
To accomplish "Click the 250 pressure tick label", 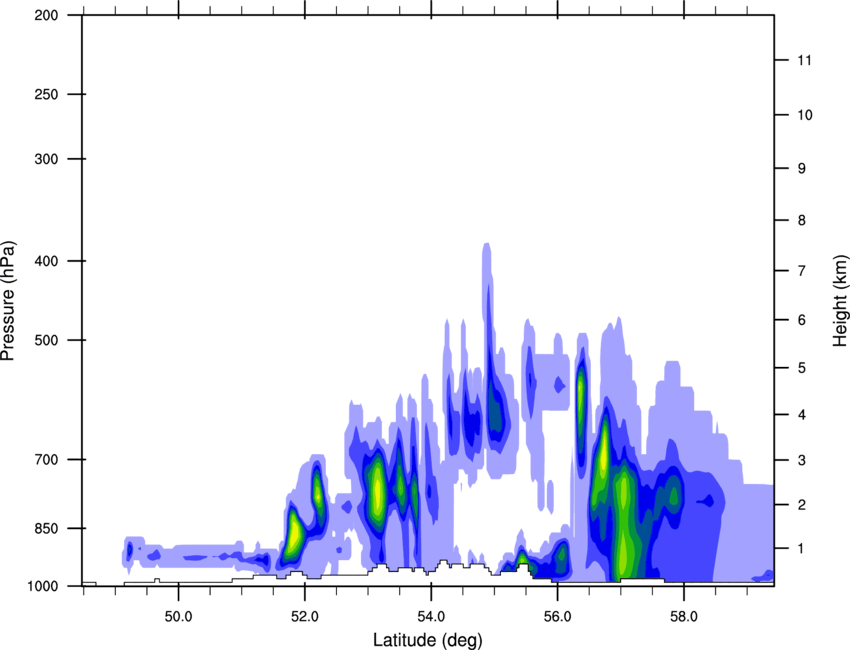I will click(x=46, y=94).
